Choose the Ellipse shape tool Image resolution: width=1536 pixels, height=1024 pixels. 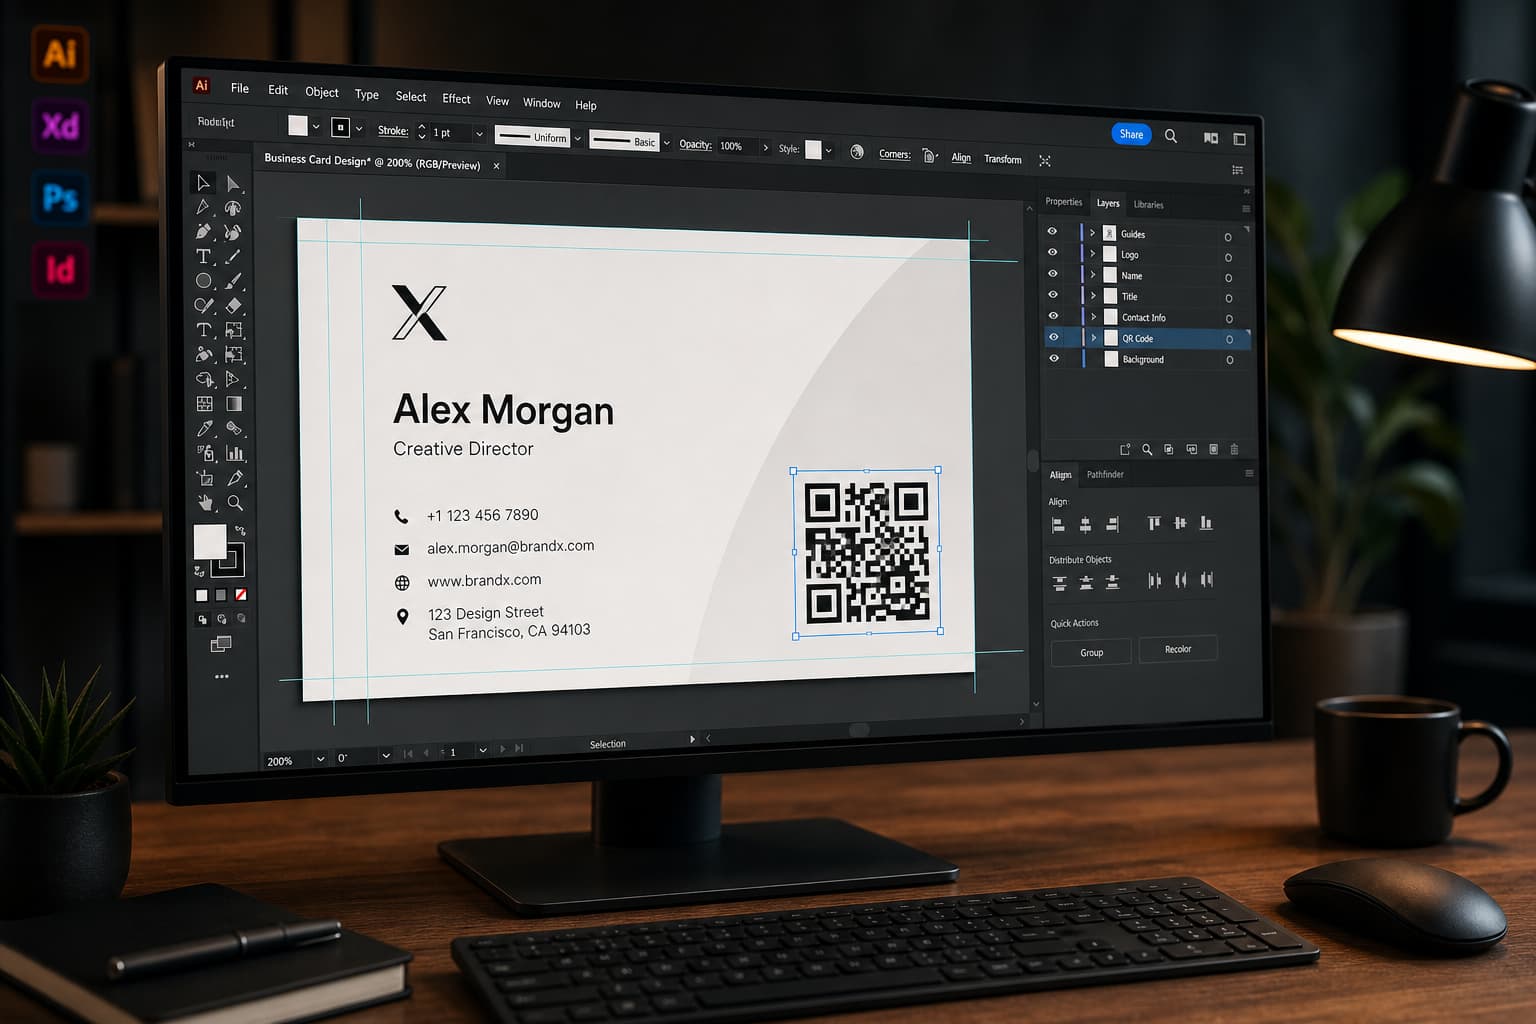(x=204, y=281)
